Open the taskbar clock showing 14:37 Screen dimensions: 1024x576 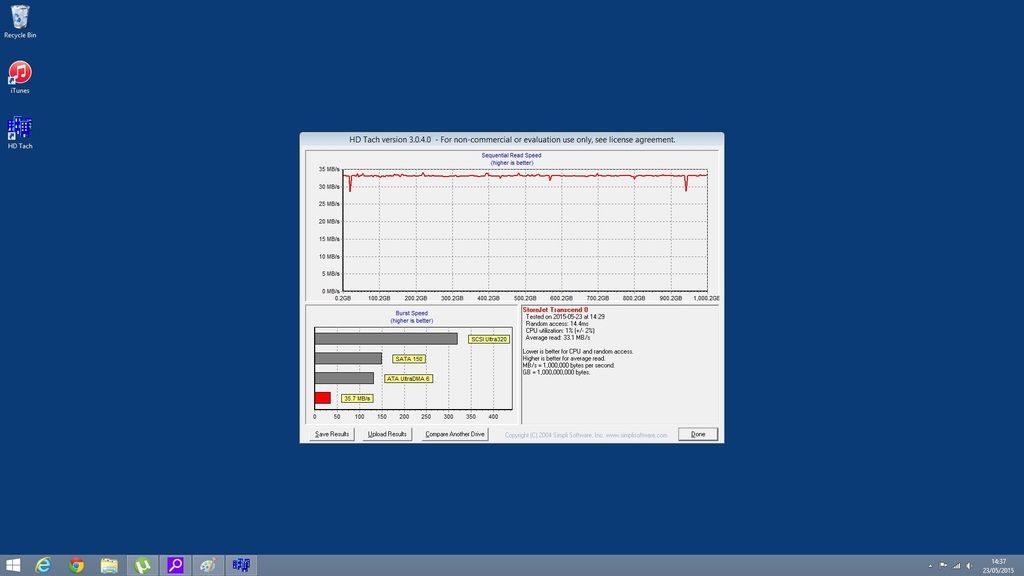click(999, 566)
